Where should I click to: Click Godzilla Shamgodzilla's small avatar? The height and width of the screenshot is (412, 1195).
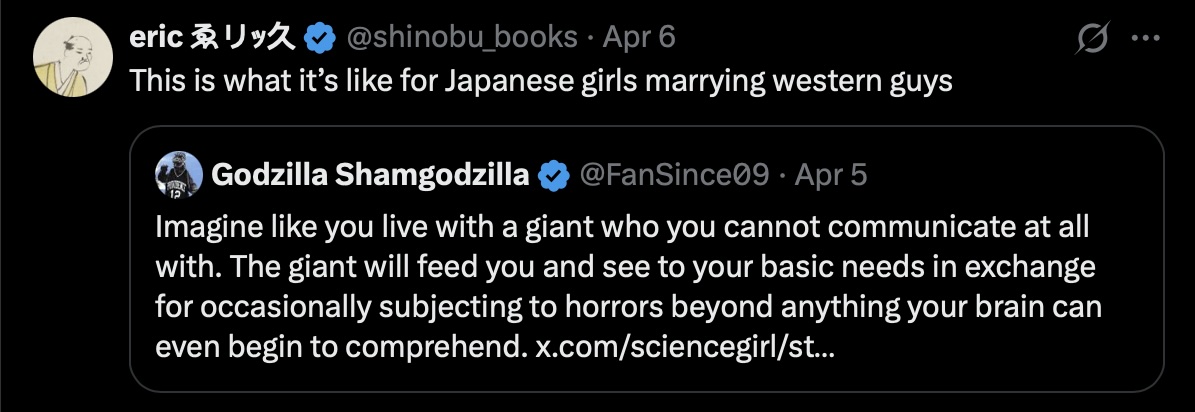(x=179, y=175)
